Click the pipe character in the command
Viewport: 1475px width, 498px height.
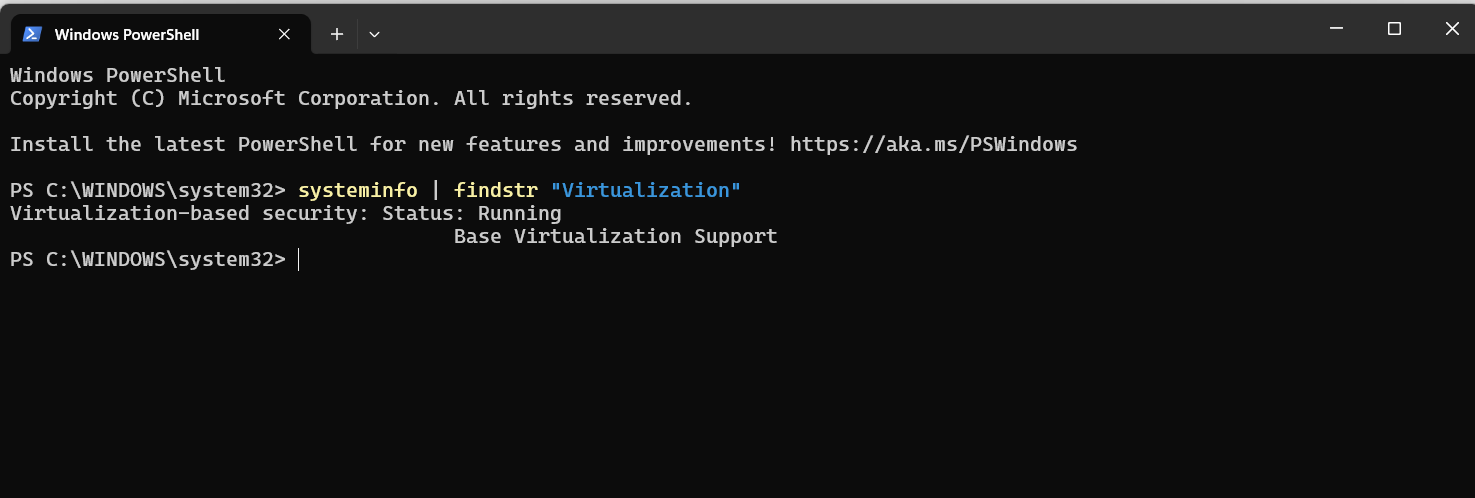click(435, 190)
